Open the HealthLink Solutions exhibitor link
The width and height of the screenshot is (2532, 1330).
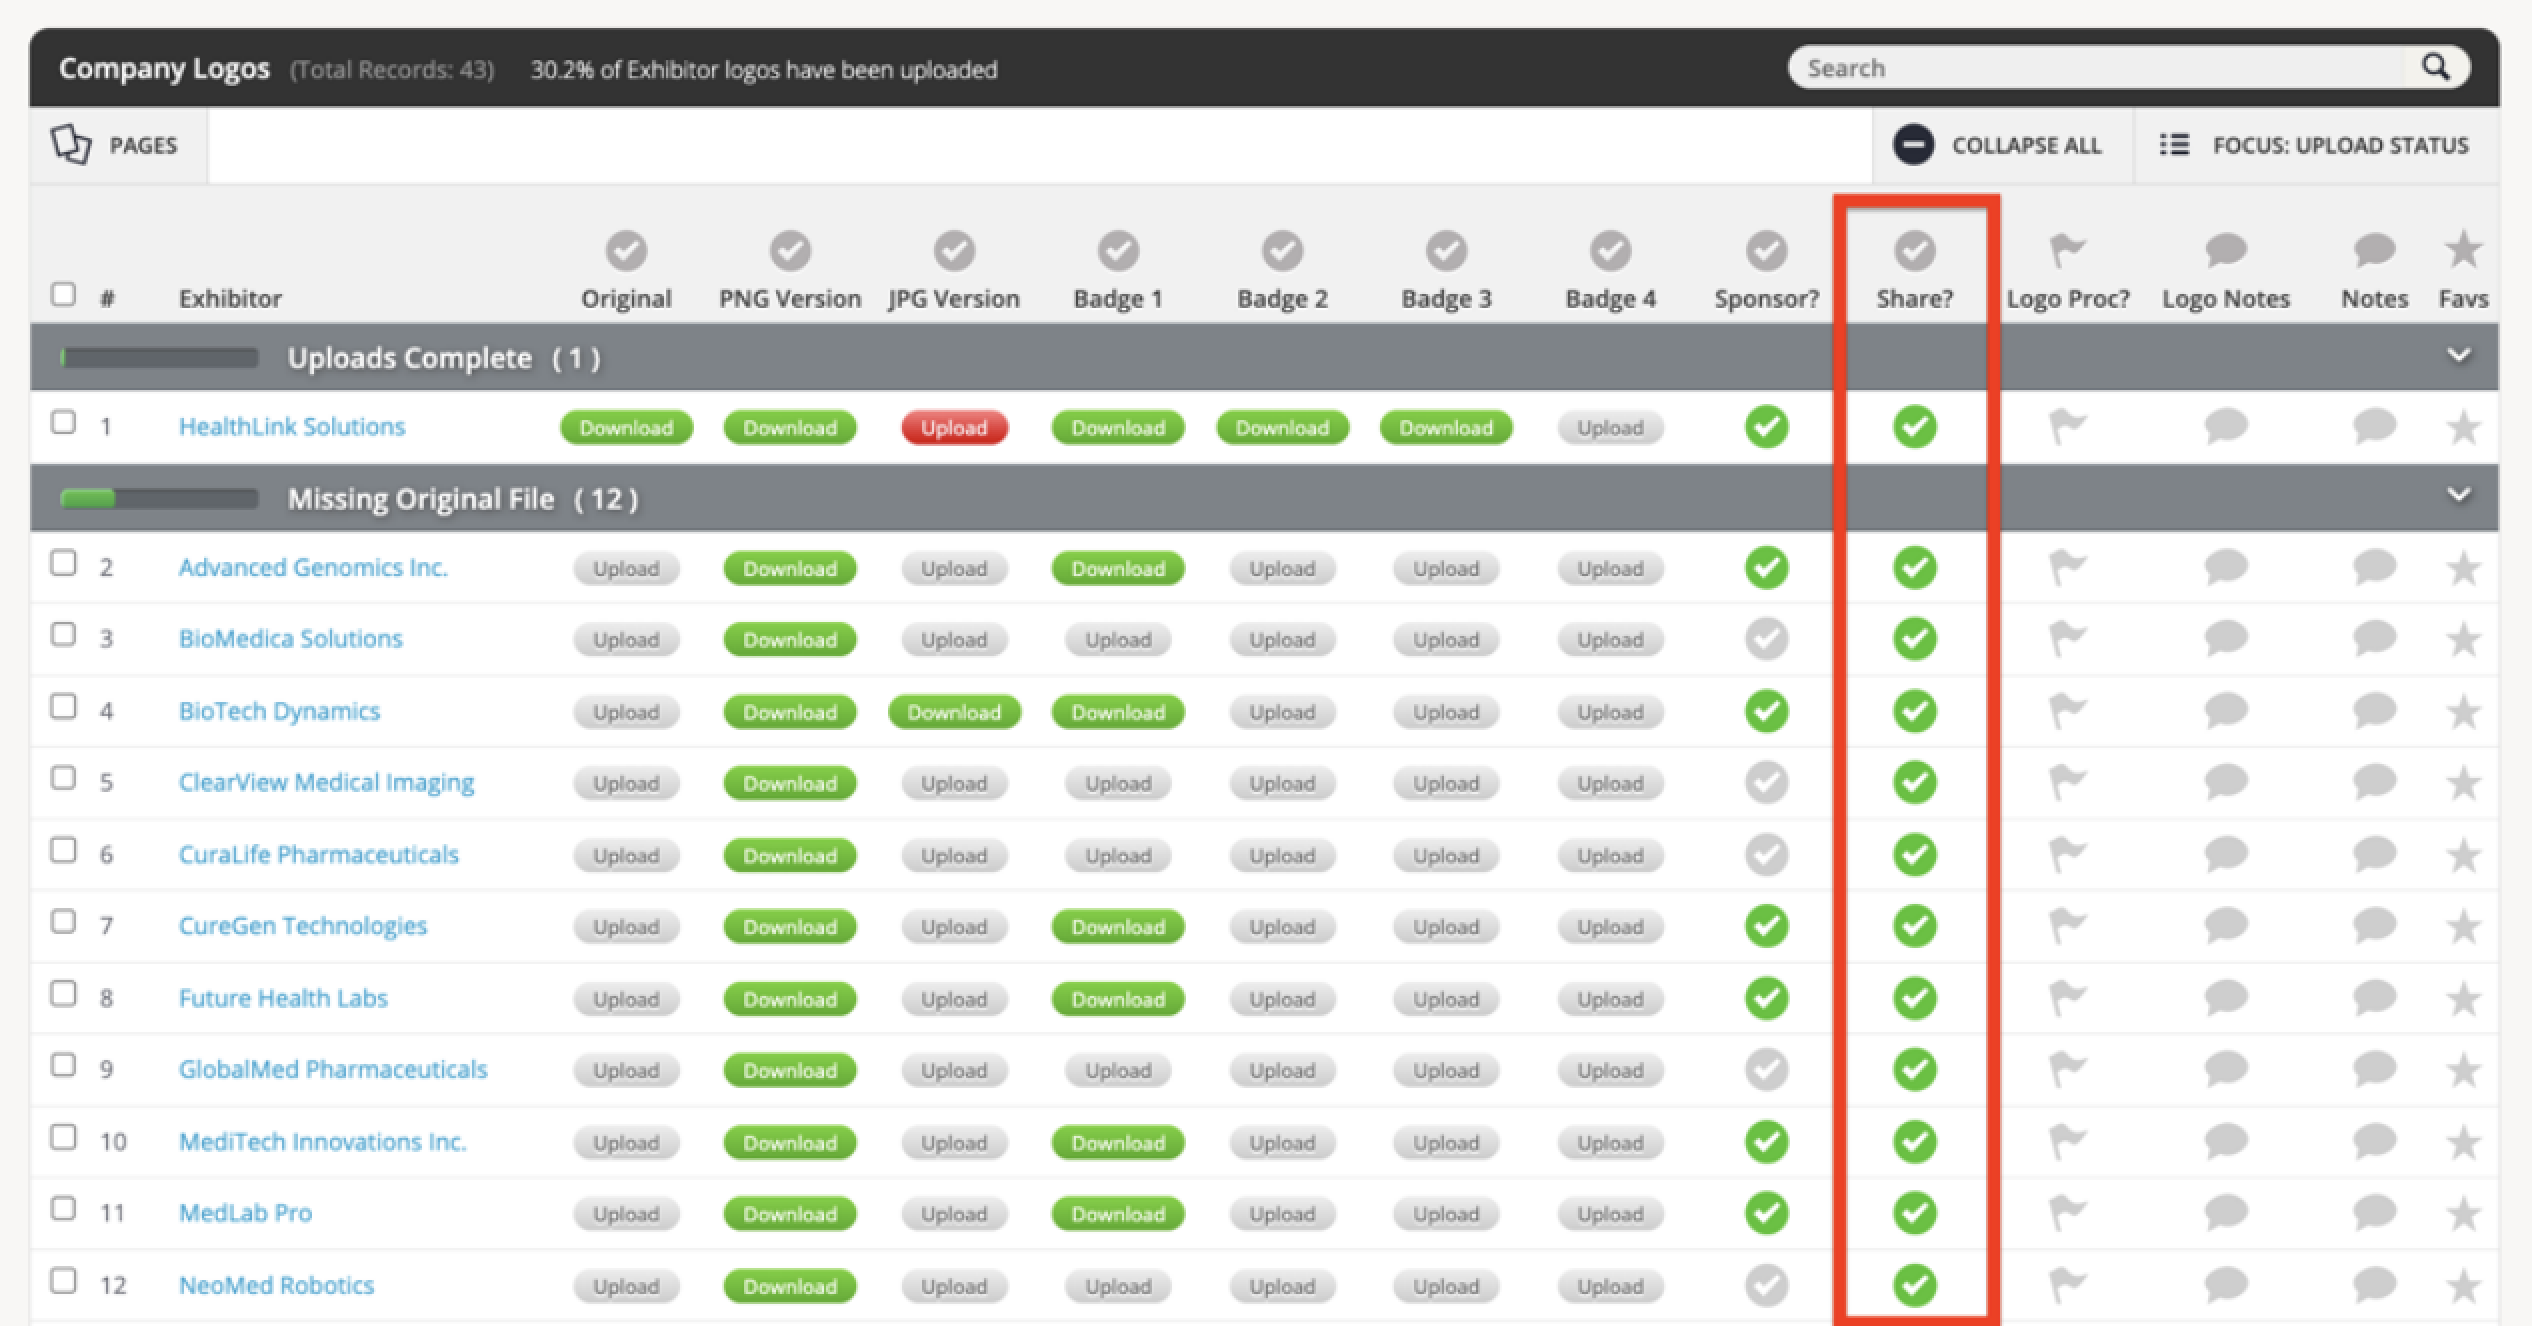(x=292, y=426)
